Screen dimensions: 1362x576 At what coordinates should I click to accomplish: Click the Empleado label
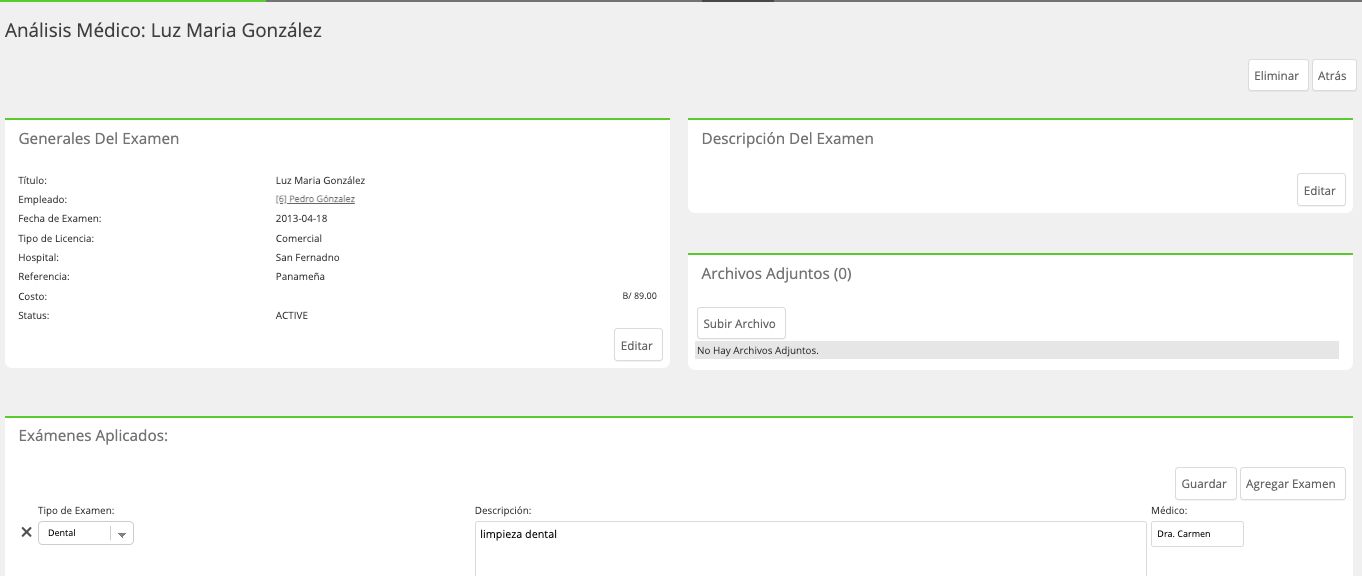tap(43, 200)
